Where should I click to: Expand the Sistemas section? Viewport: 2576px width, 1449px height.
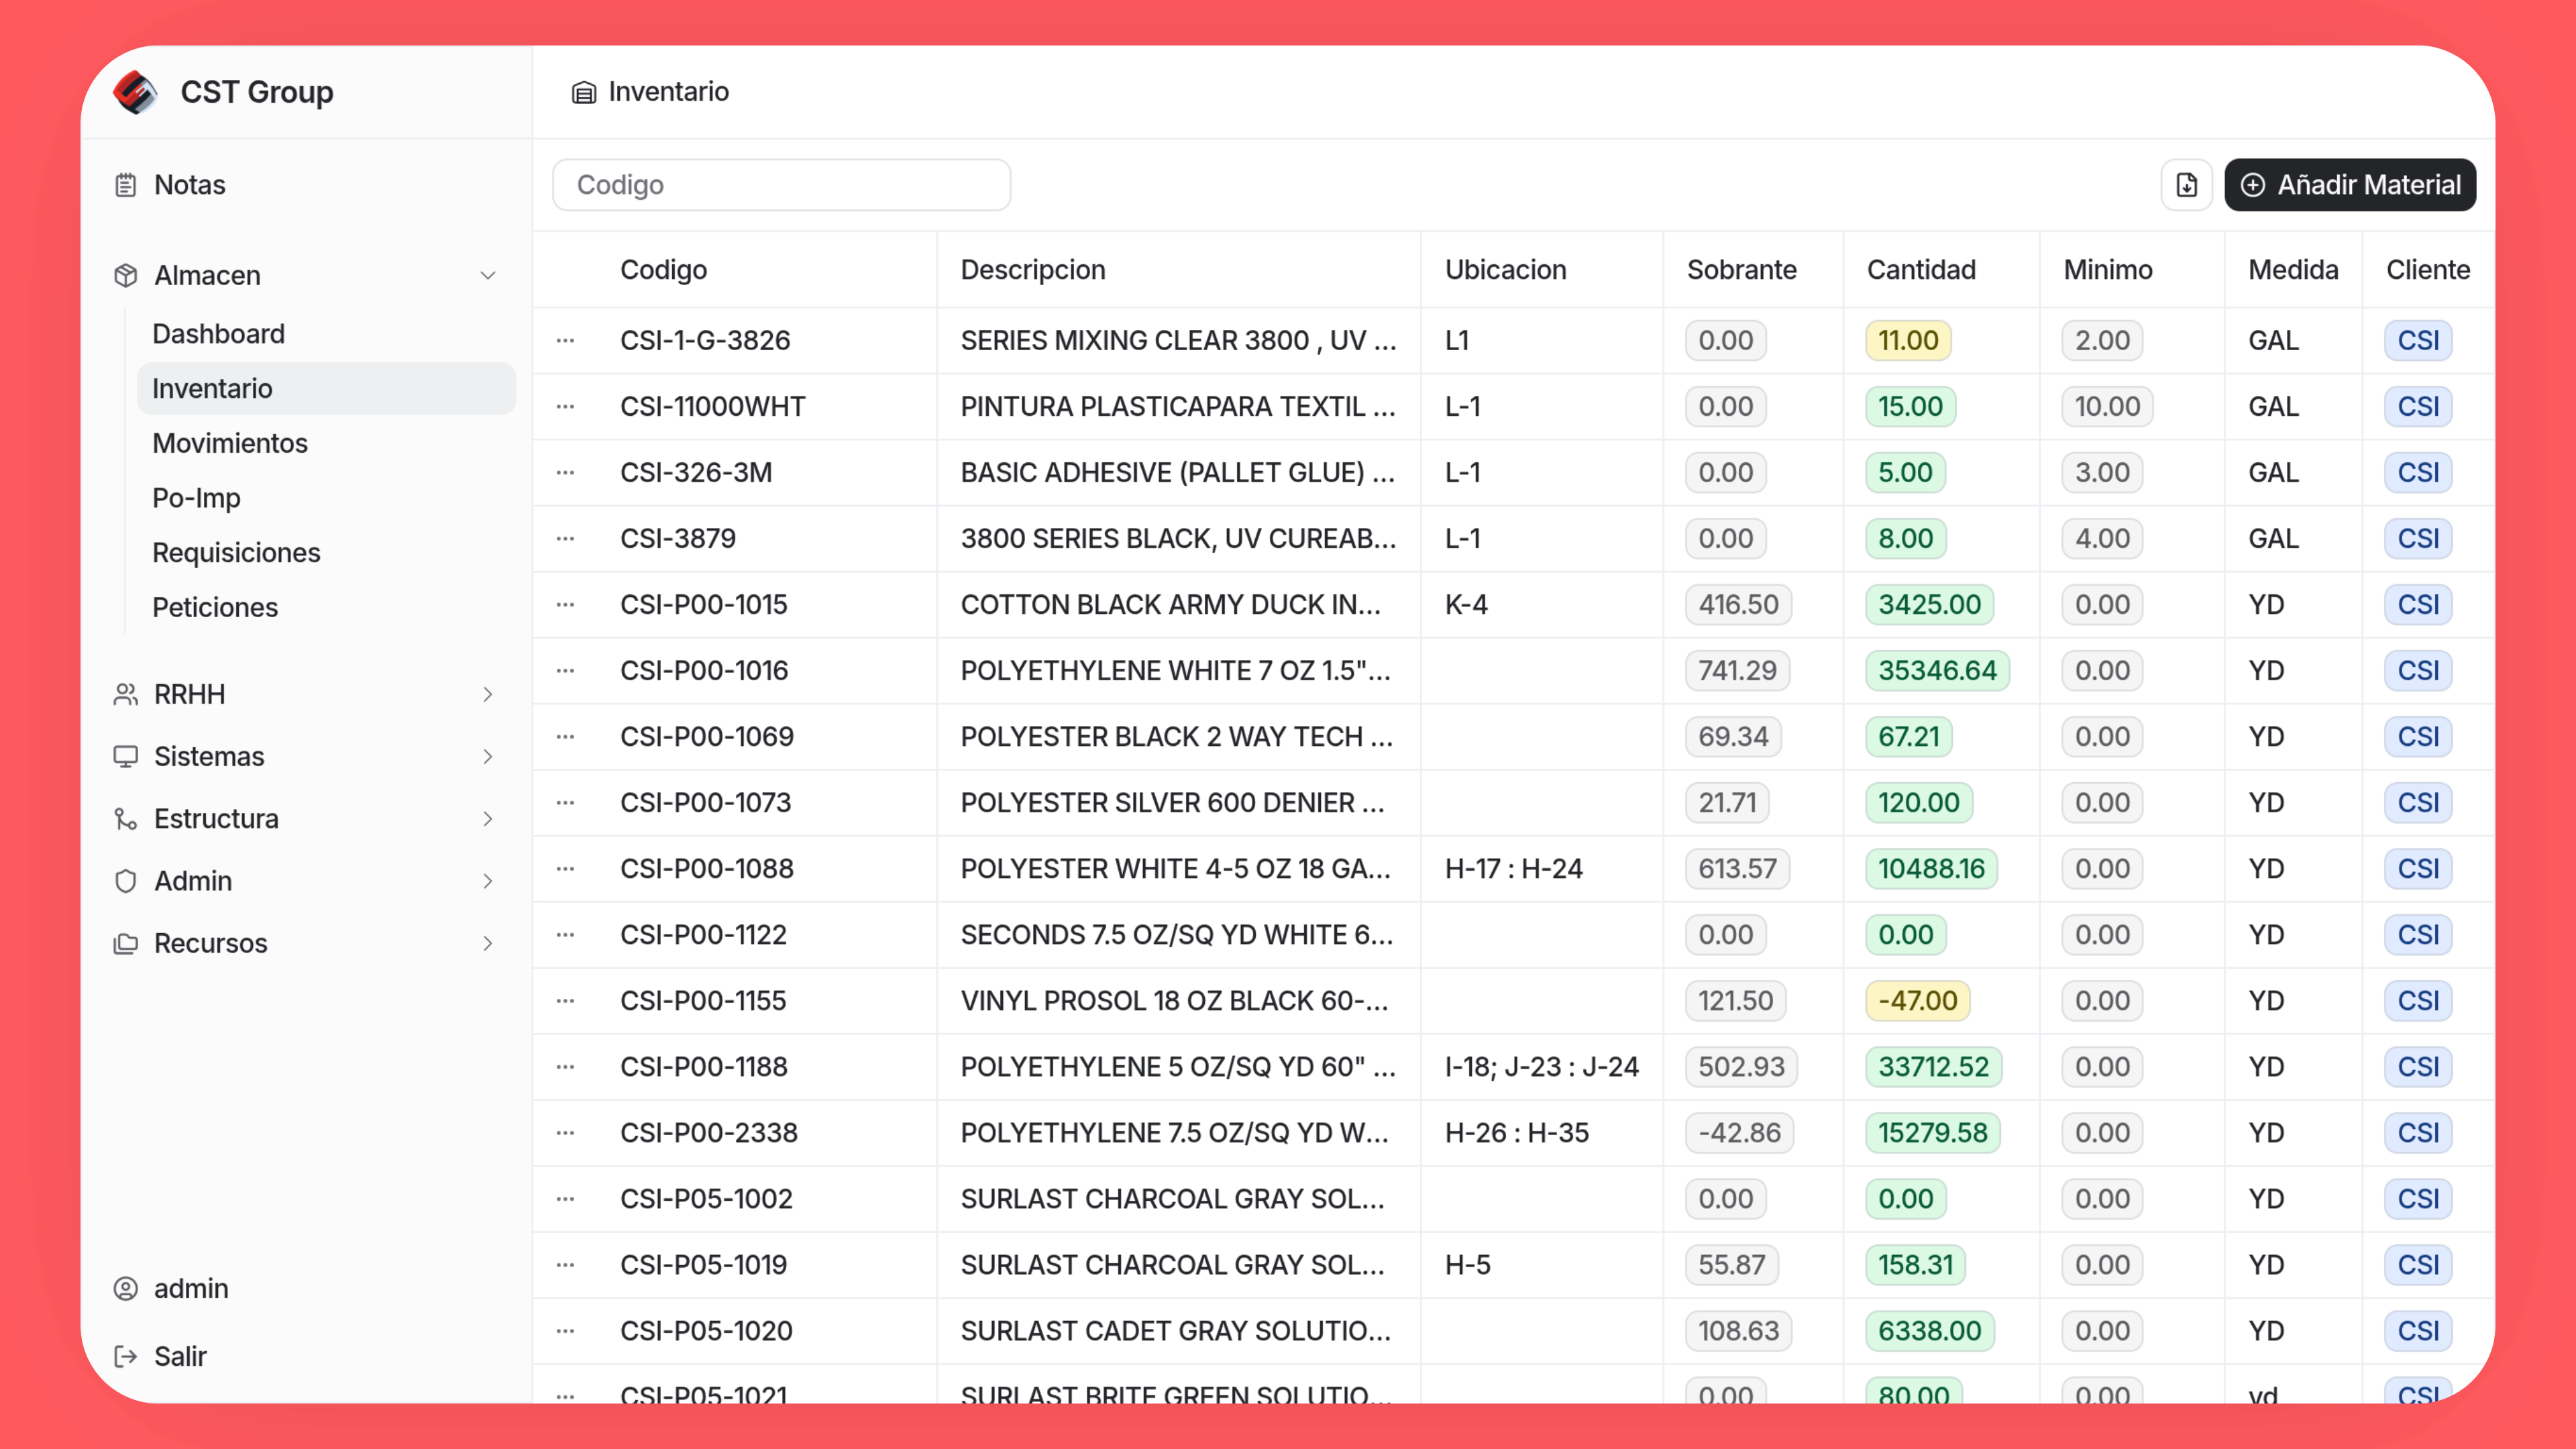click(487, 756)
